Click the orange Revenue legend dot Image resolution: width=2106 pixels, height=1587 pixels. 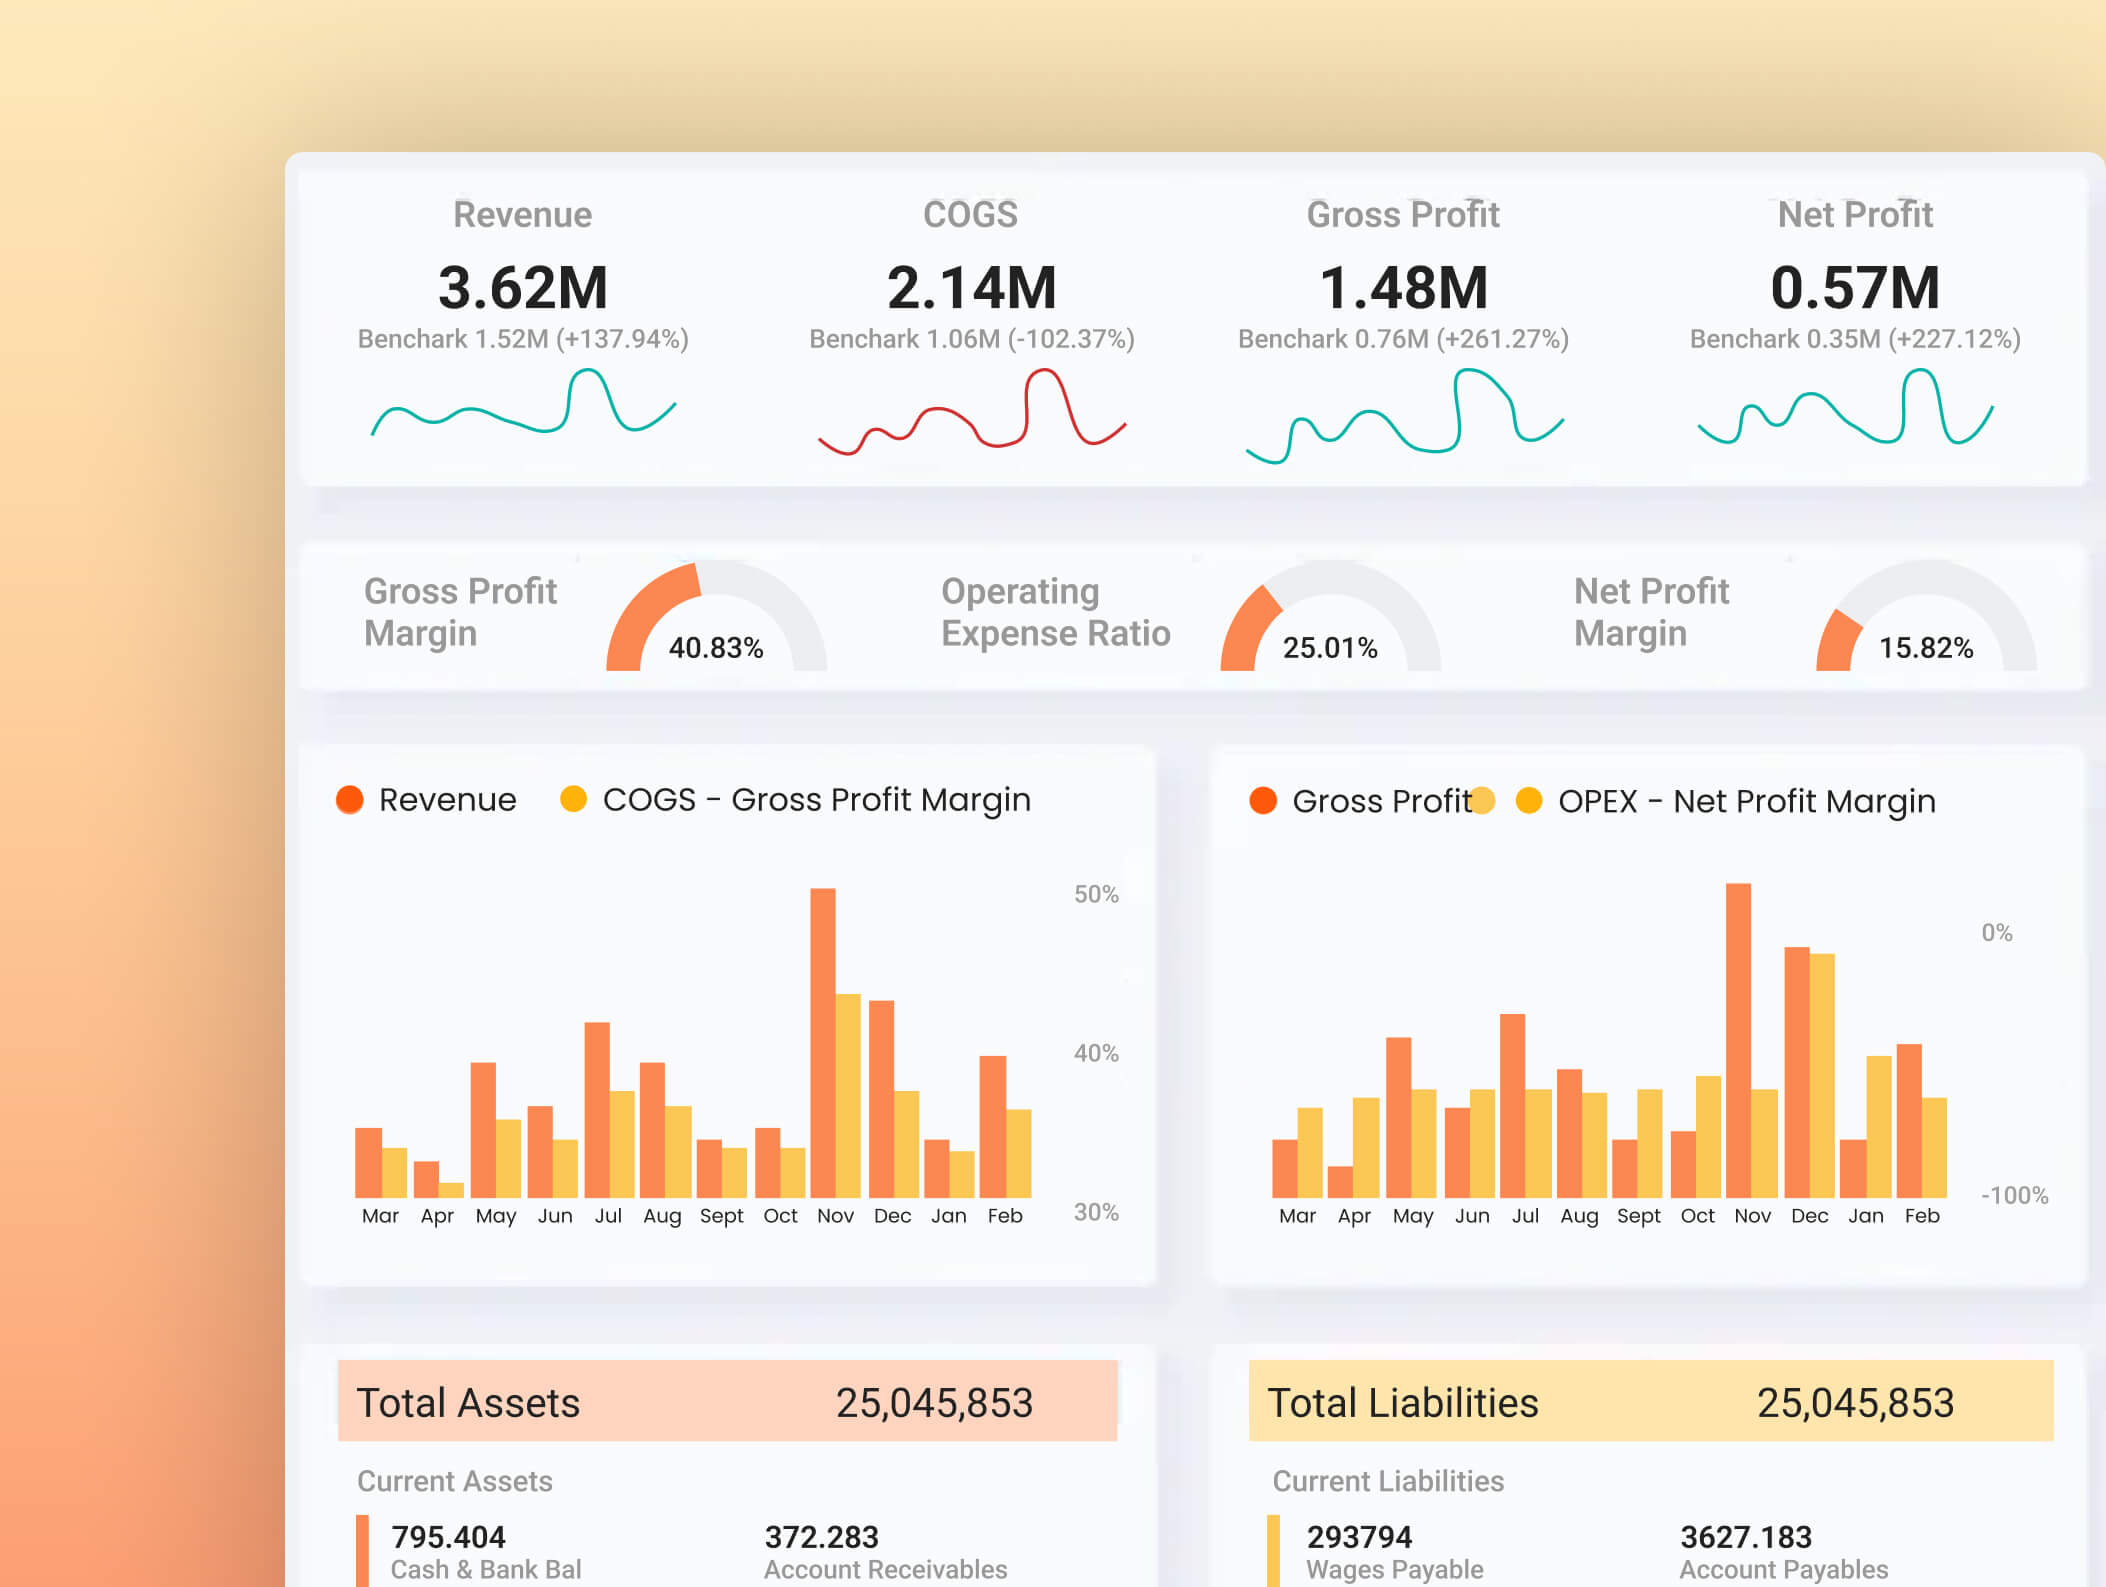[x=349, y=800]
